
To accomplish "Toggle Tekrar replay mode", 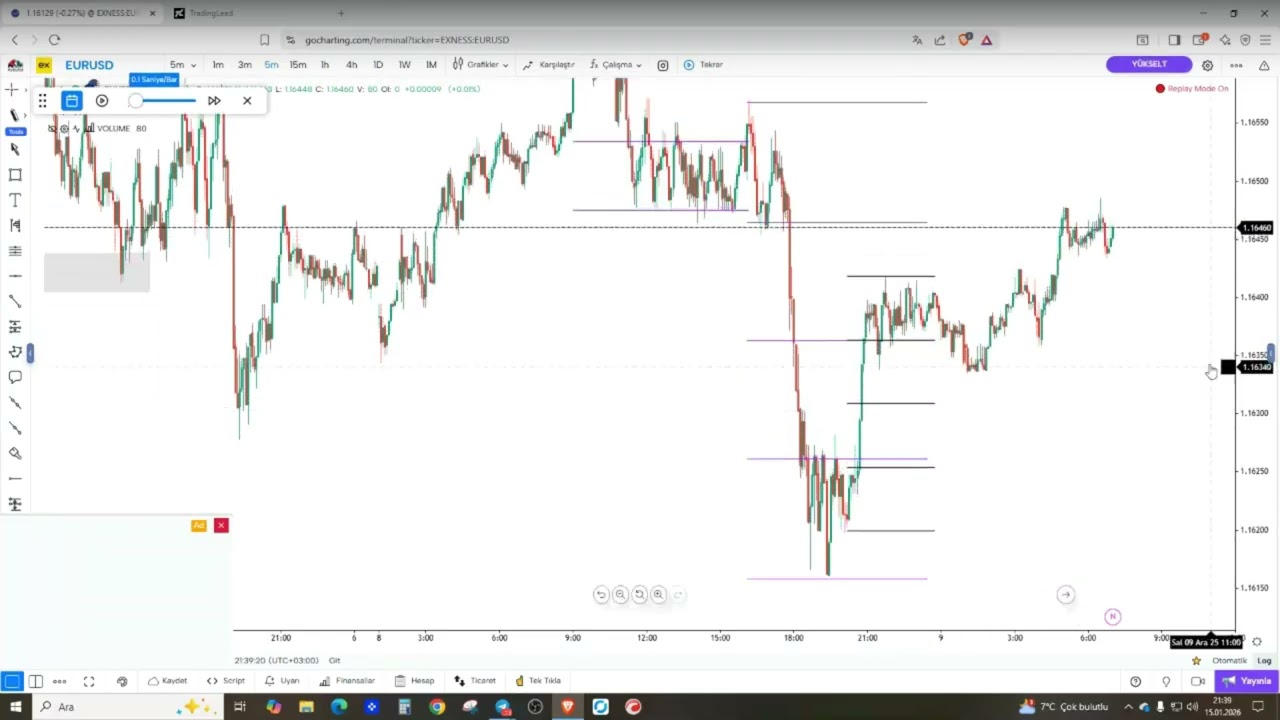I will pyautogui.click(x=703, y=65).
